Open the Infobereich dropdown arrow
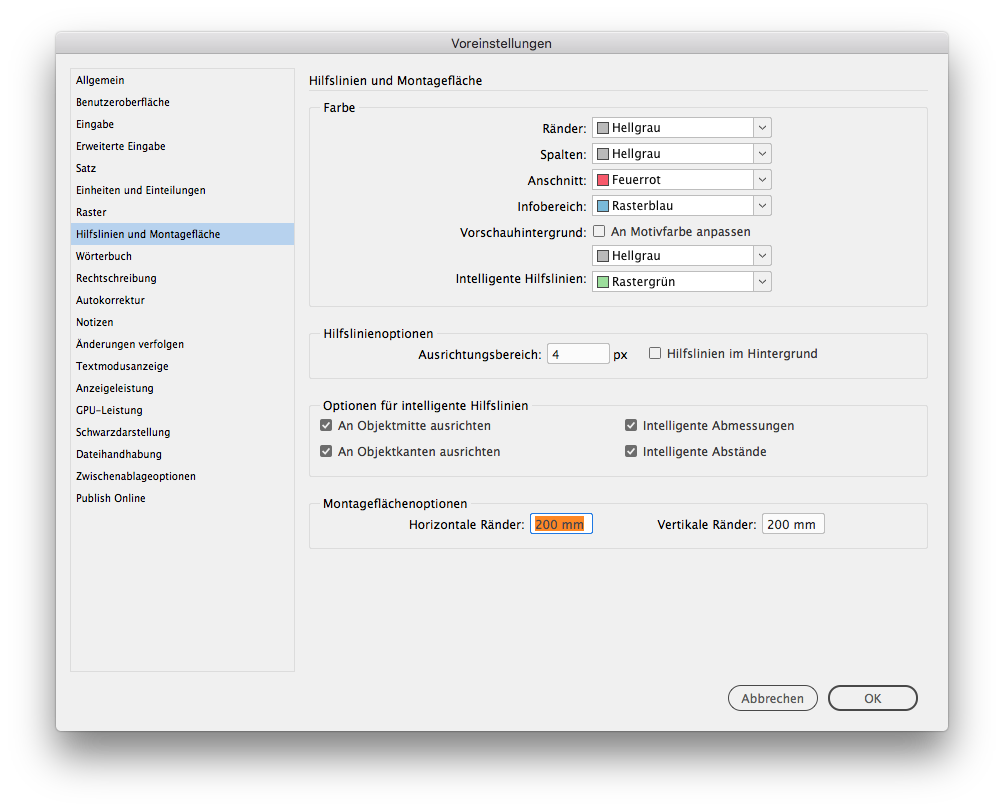This screenshot has height=811, width=1004. (x=762, y=206)
